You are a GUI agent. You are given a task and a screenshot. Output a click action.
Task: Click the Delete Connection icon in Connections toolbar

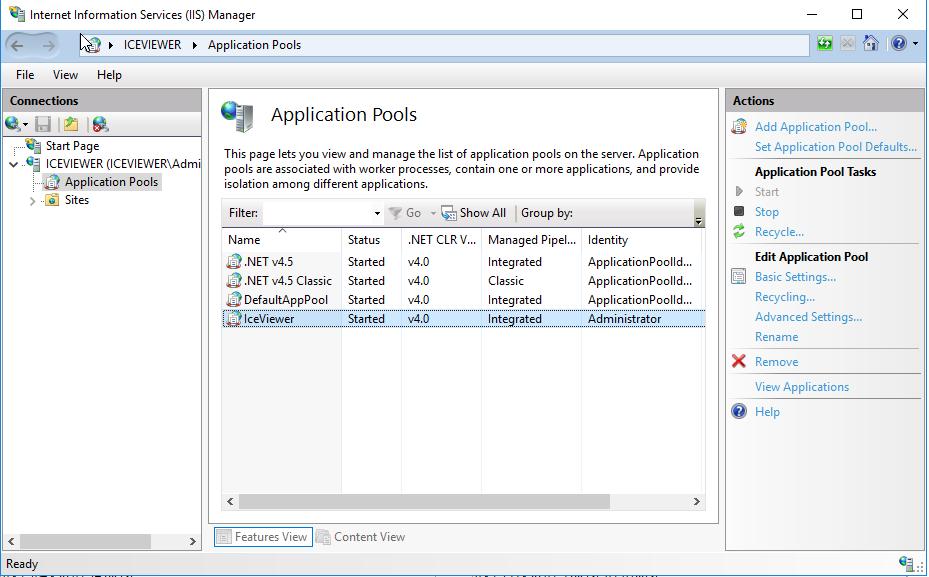100,124
